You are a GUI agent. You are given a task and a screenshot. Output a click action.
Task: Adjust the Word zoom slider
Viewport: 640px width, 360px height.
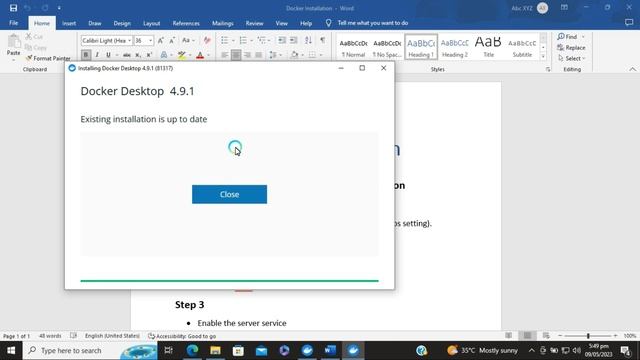[x=588, y=336]
